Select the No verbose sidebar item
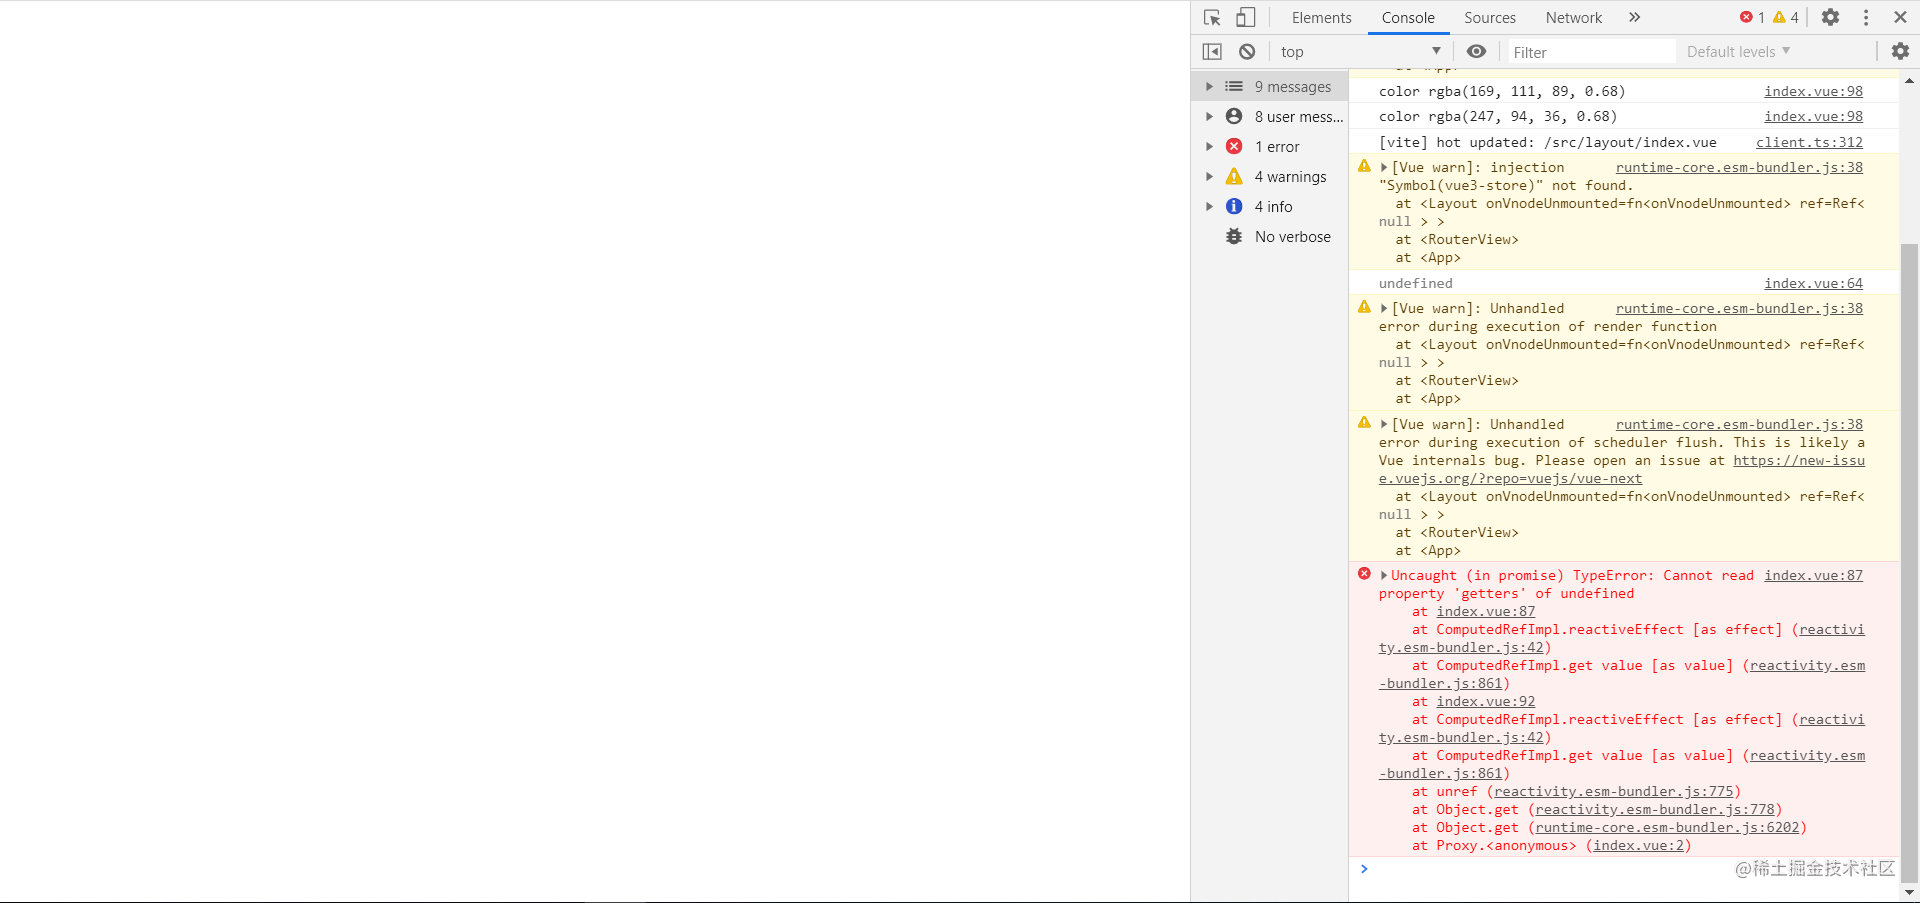This screenshot has width=1920, height=903. tap(1270, 237)
